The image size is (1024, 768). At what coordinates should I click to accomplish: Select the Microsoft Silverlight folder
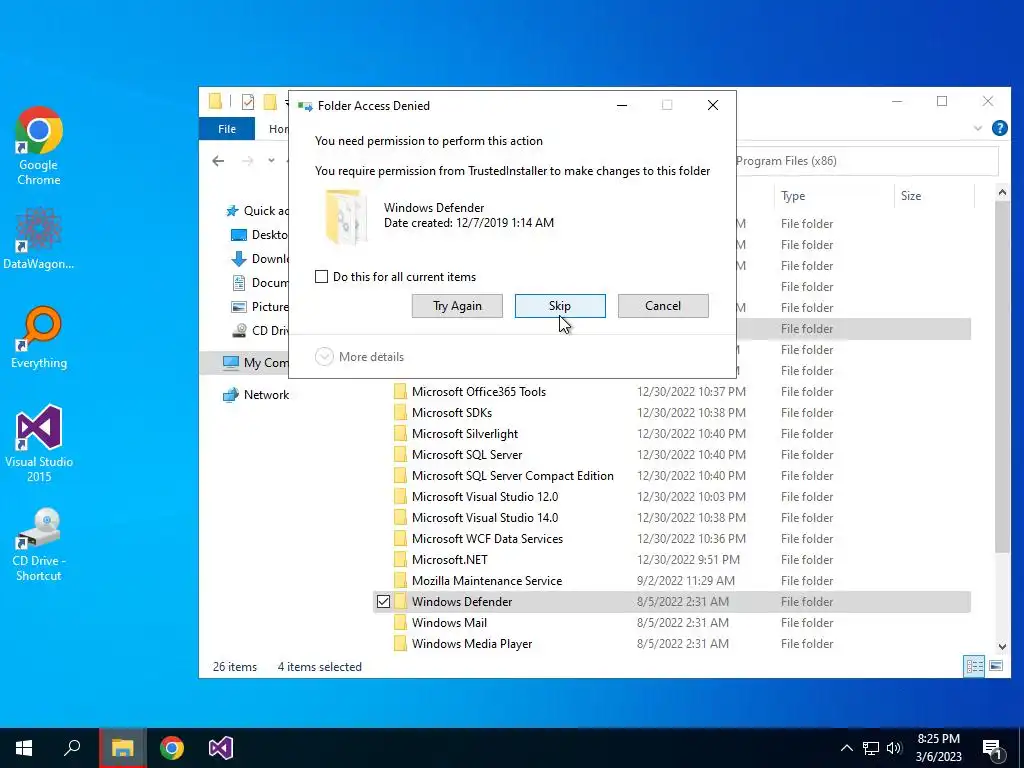[x=465, y=434]
